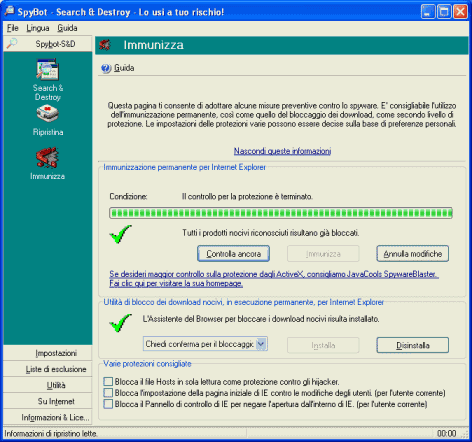Click the Annulla modifiche button
Screen dimensions: 472x442
pos(413,254)
